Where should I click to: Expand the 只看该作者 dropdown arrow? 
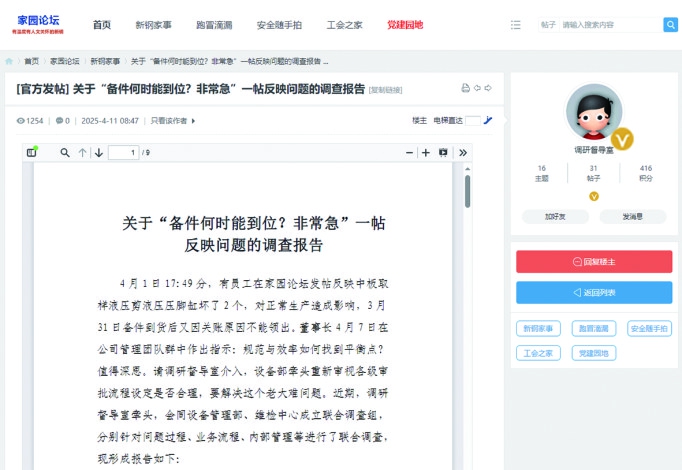click(x=193, y=121)
